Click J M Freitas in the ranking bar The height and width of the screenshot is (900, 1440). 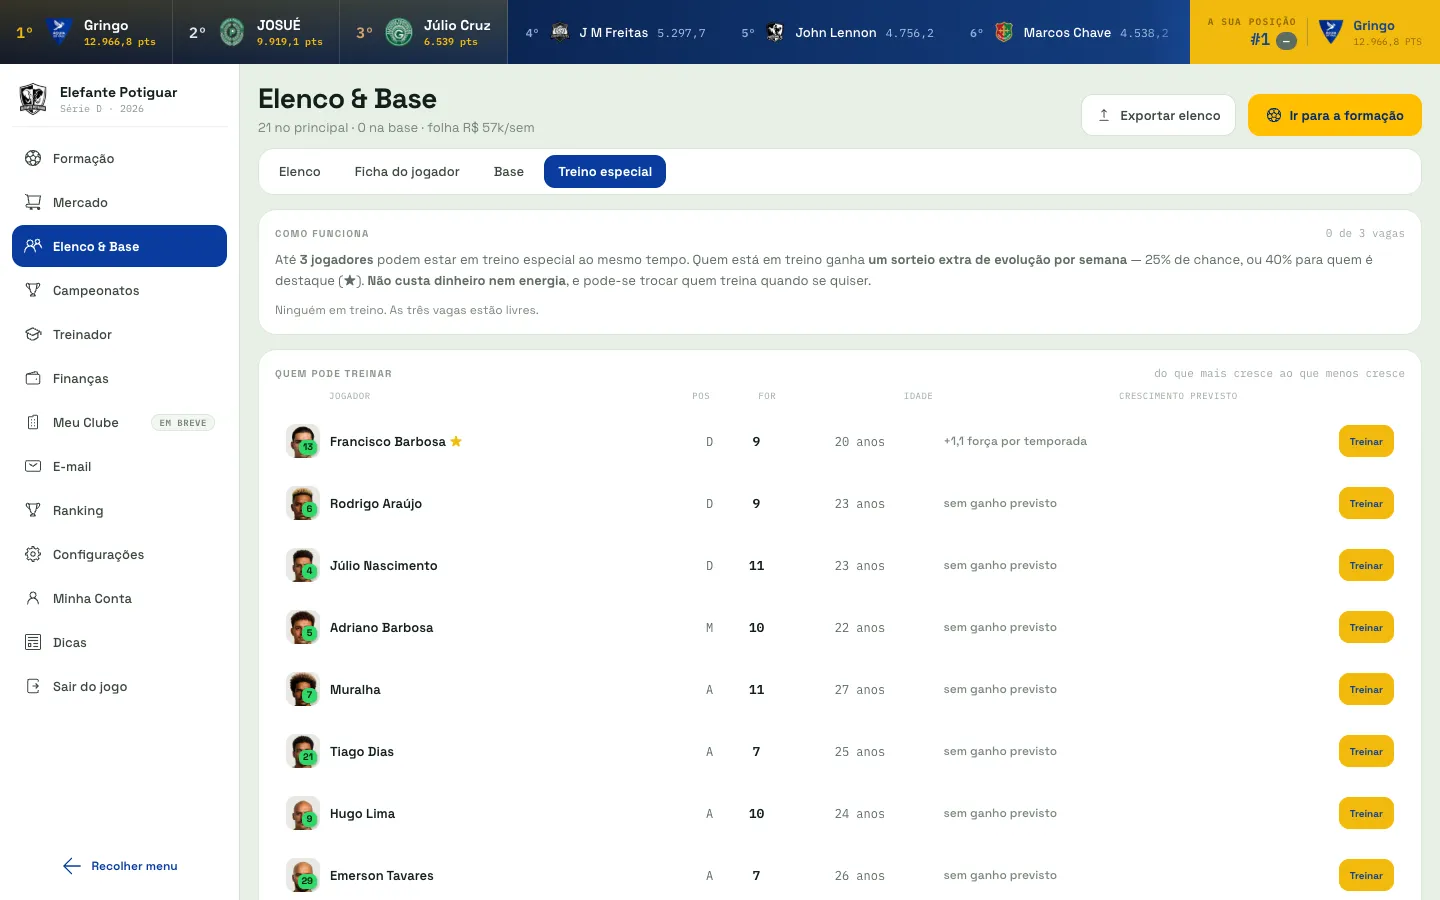pyautogui.click(x=616, y=33)
